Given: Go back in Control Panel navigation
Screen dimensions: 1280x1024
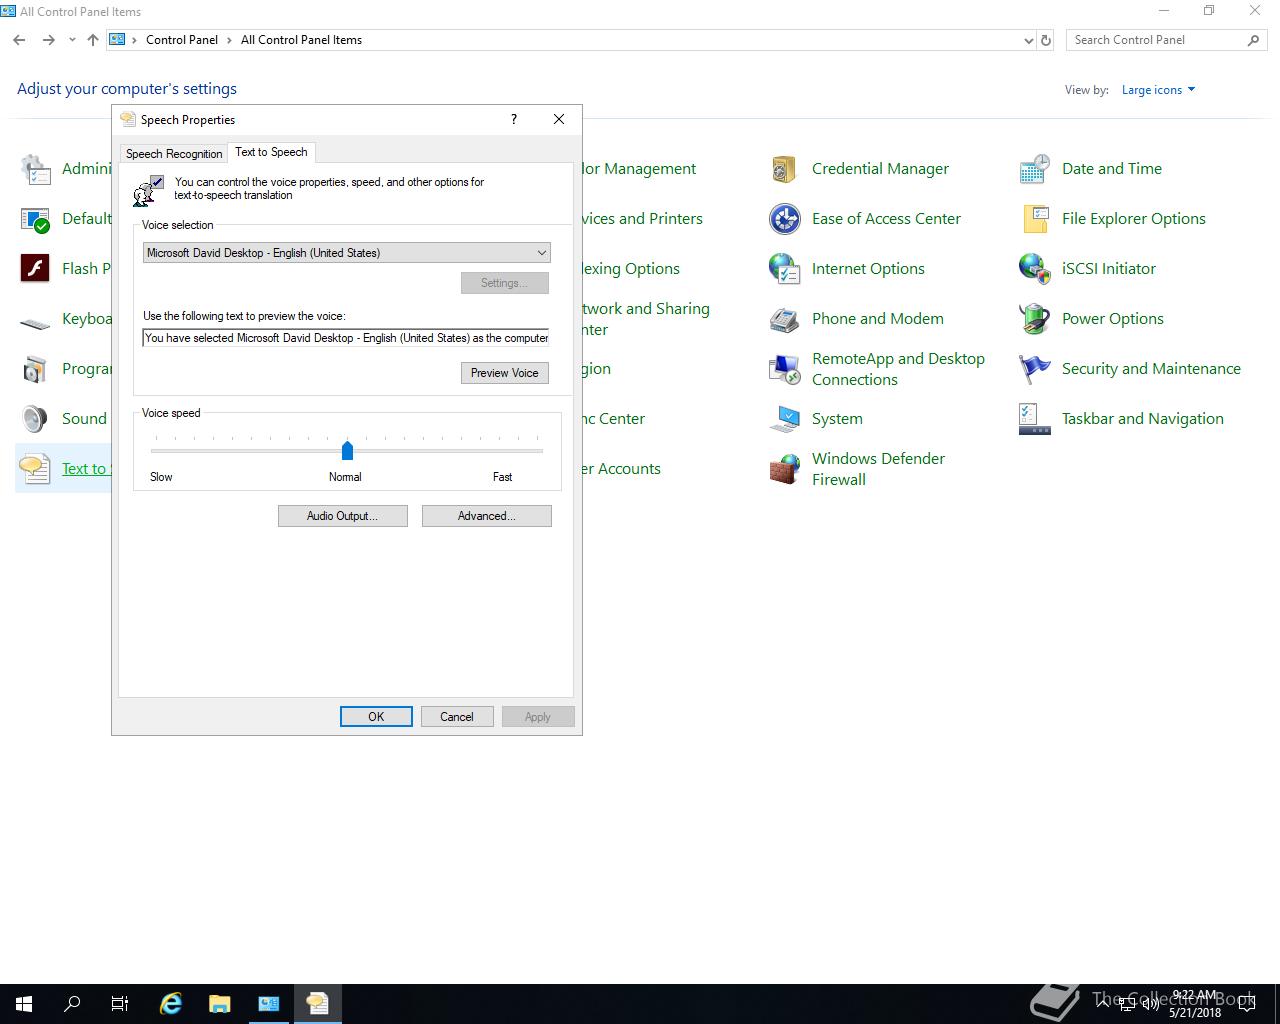Looking at the screenshot, I should [x=19, y=40].
